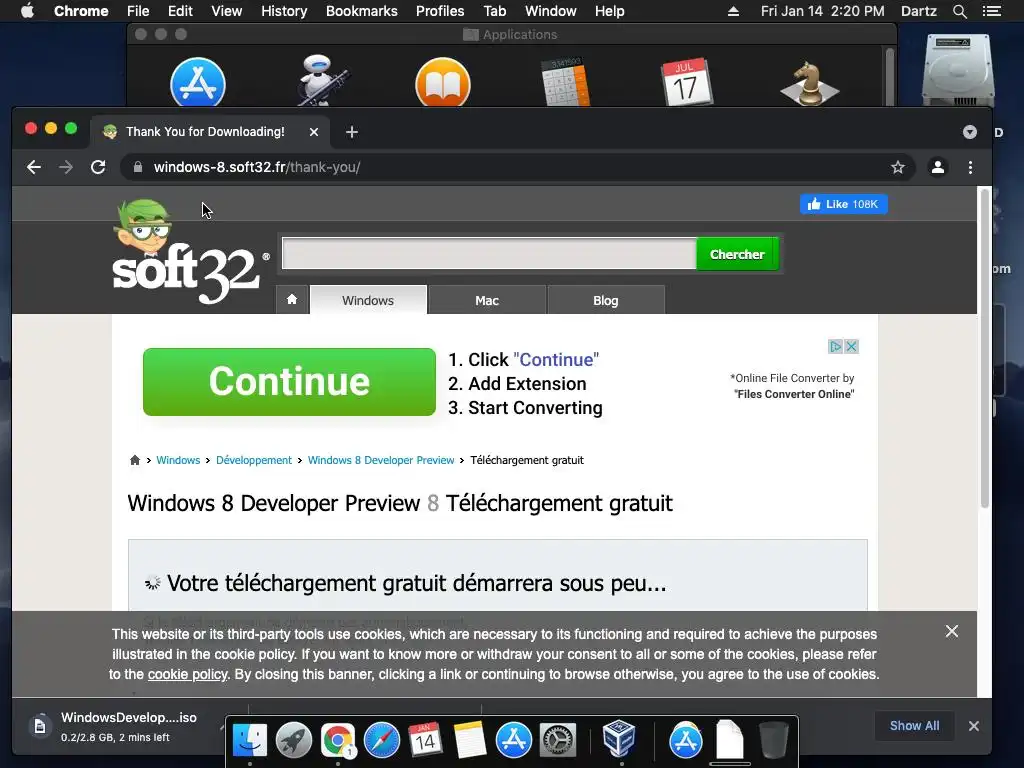This screenshot has width=1024, height=768.
Task: Open Finder from the Dock
Action: [x=250, y=741]
